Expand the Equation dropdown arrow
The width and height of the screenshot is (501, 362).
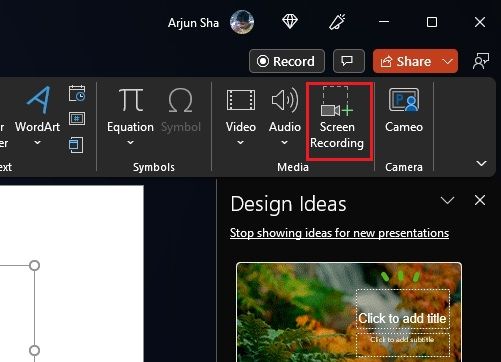[130, 143]
